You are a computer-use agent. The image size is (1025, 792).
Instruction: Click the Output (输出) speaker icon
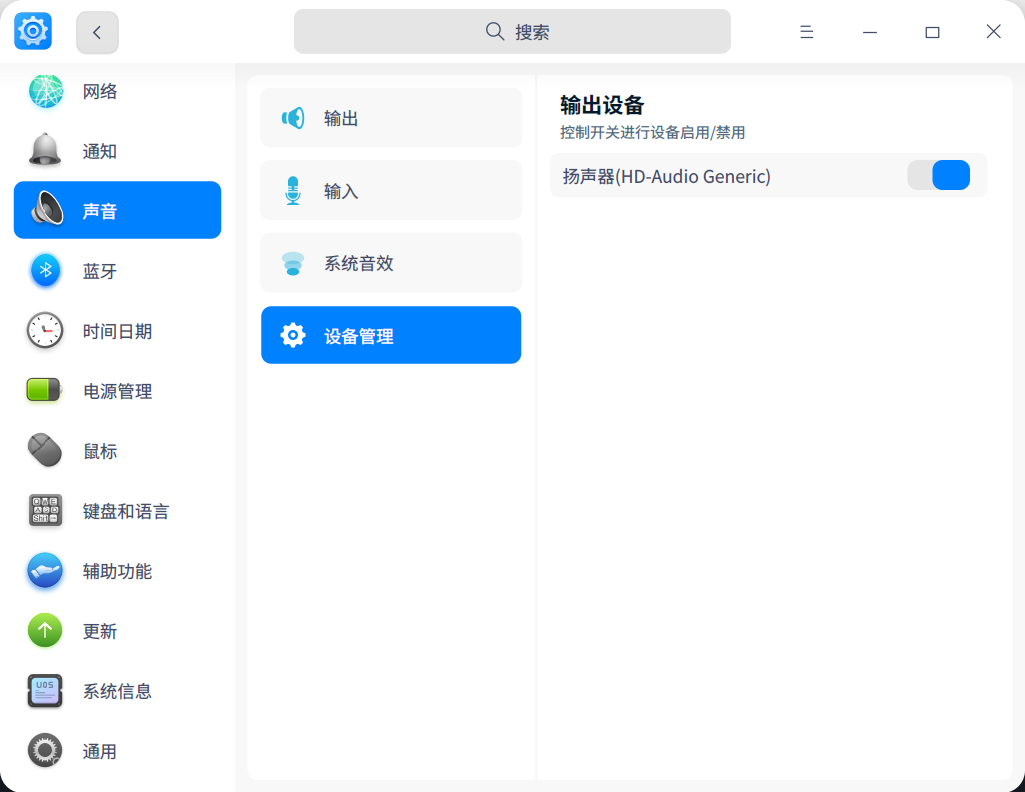click(293, 118)
